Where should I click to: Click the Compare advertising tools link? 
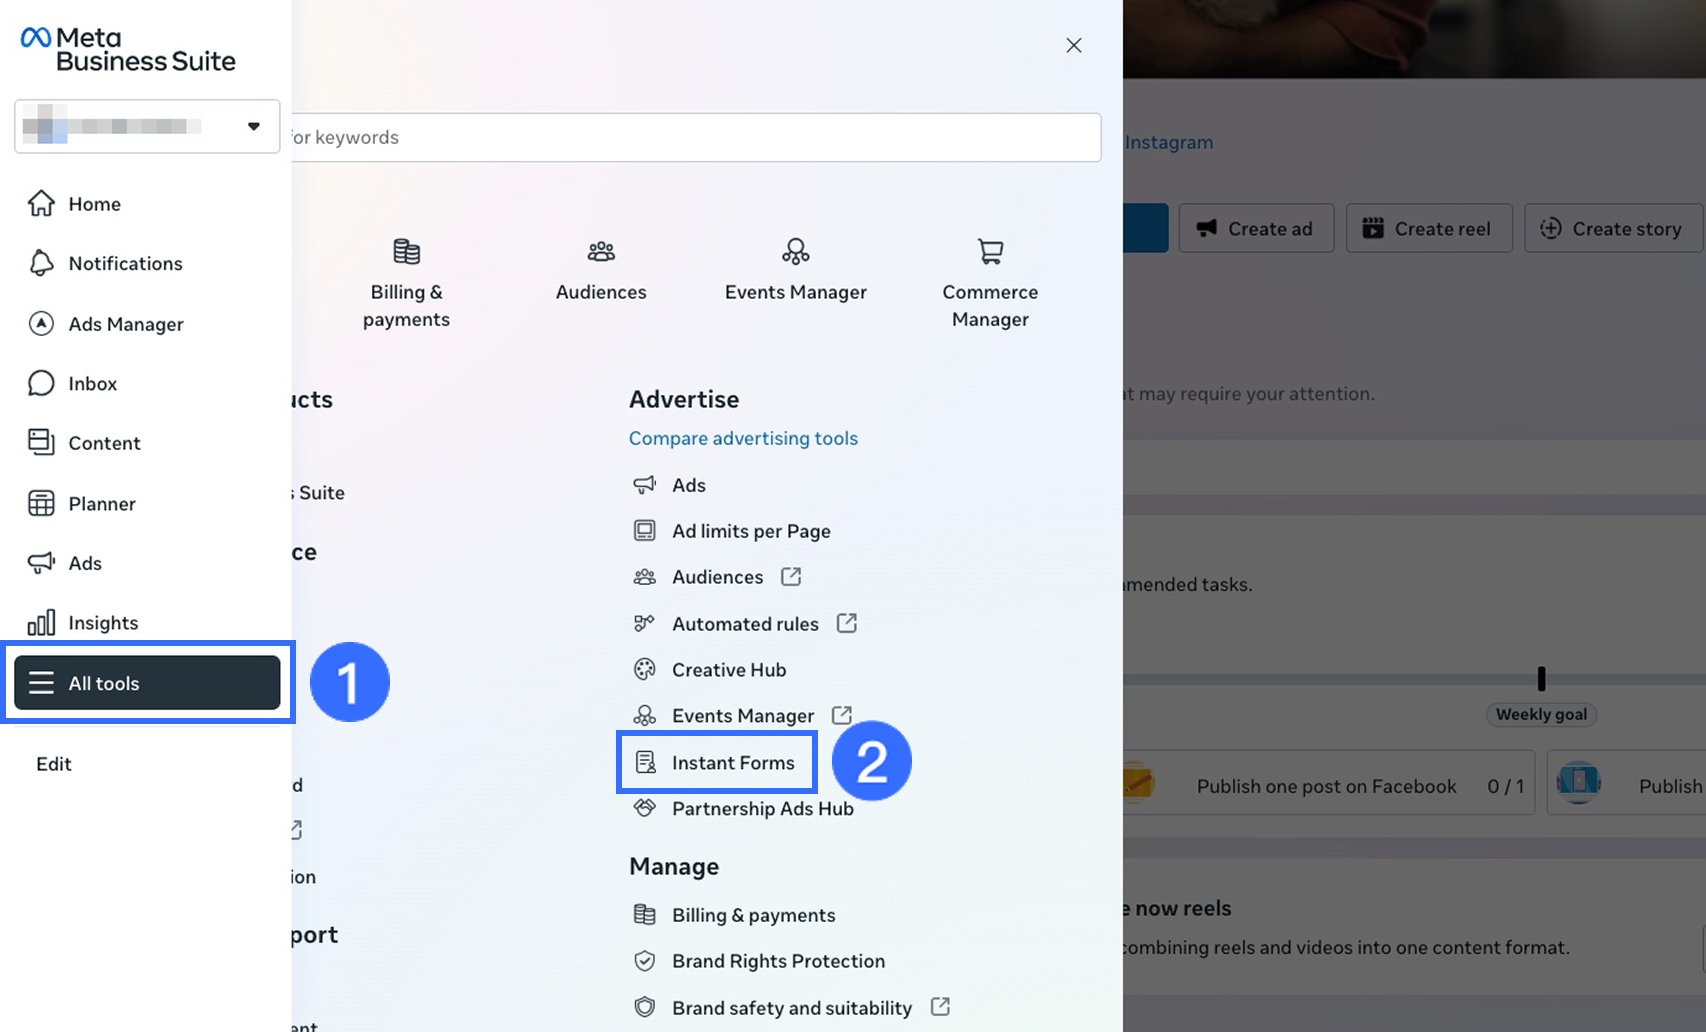coord(743,438)
